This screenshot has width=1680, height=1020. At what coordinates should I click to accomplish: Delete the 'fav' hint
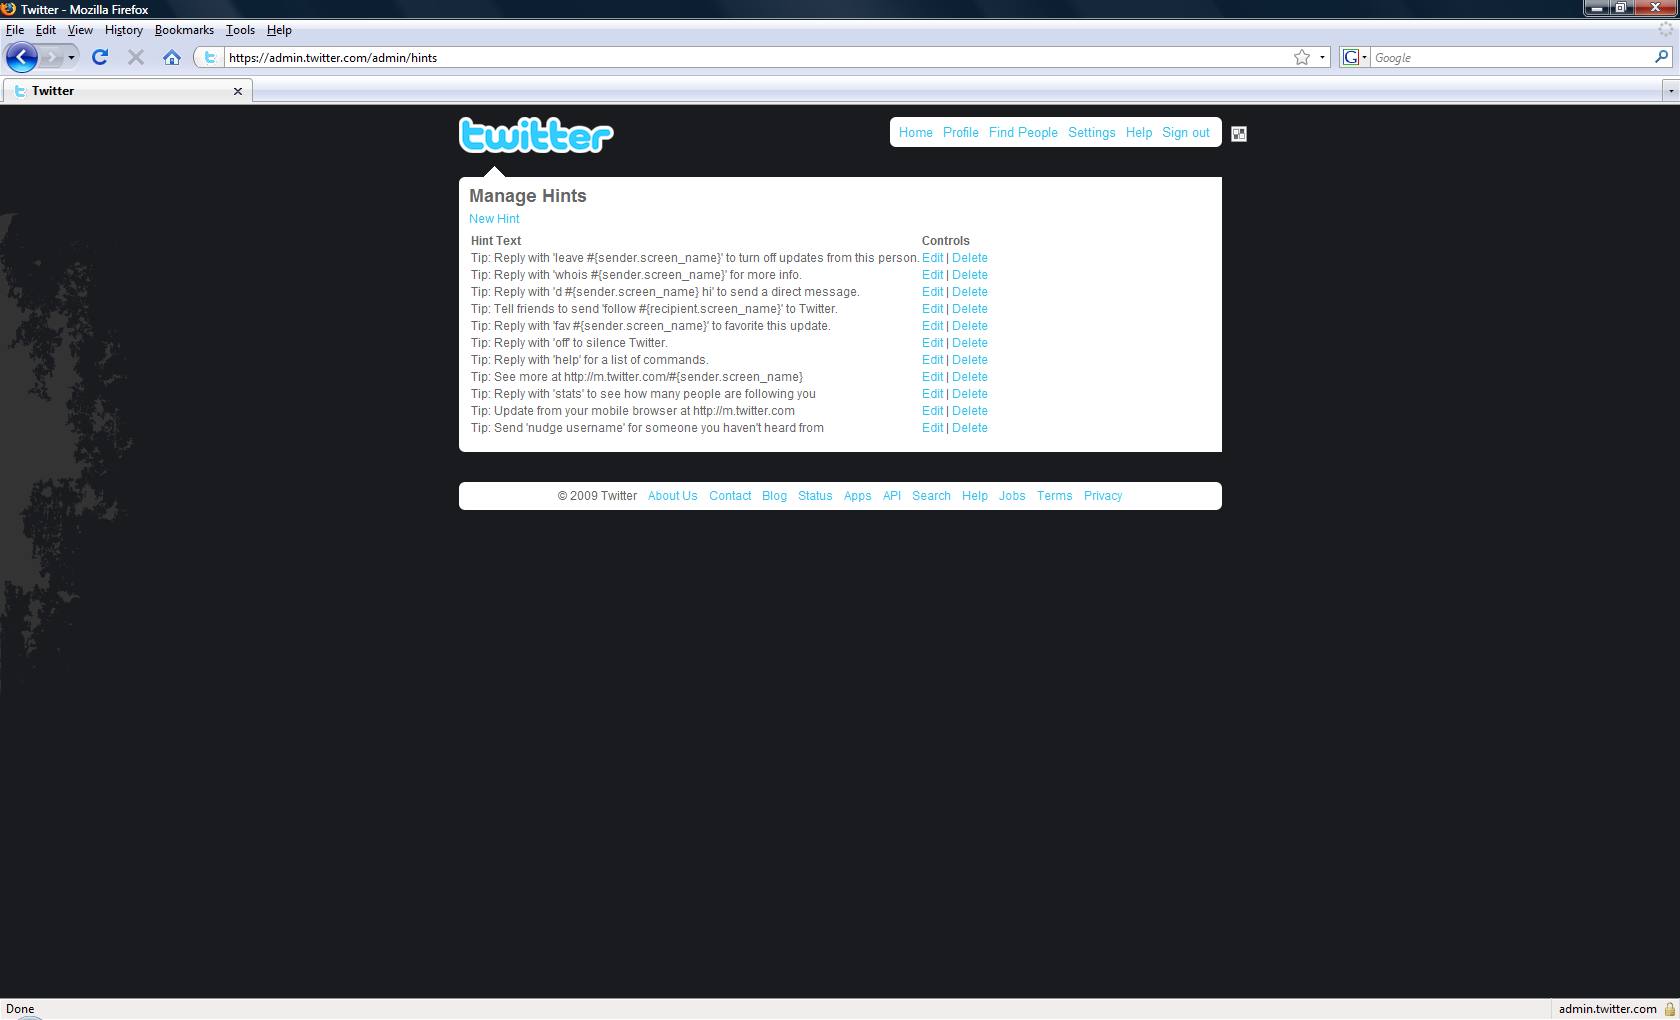pos(970,326)
